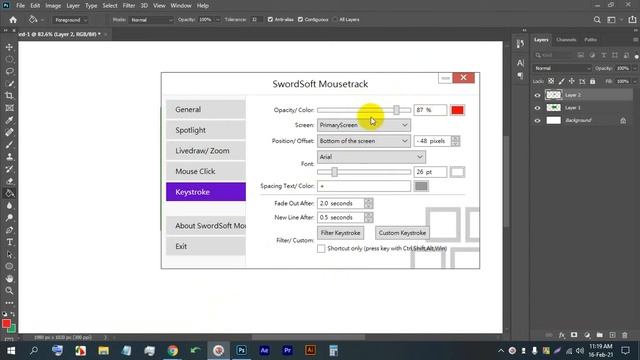The width and height of the screenshot is (640, 360).
Task: Toggle the All Layers checkbox
Action: click(x=335, y=20)
